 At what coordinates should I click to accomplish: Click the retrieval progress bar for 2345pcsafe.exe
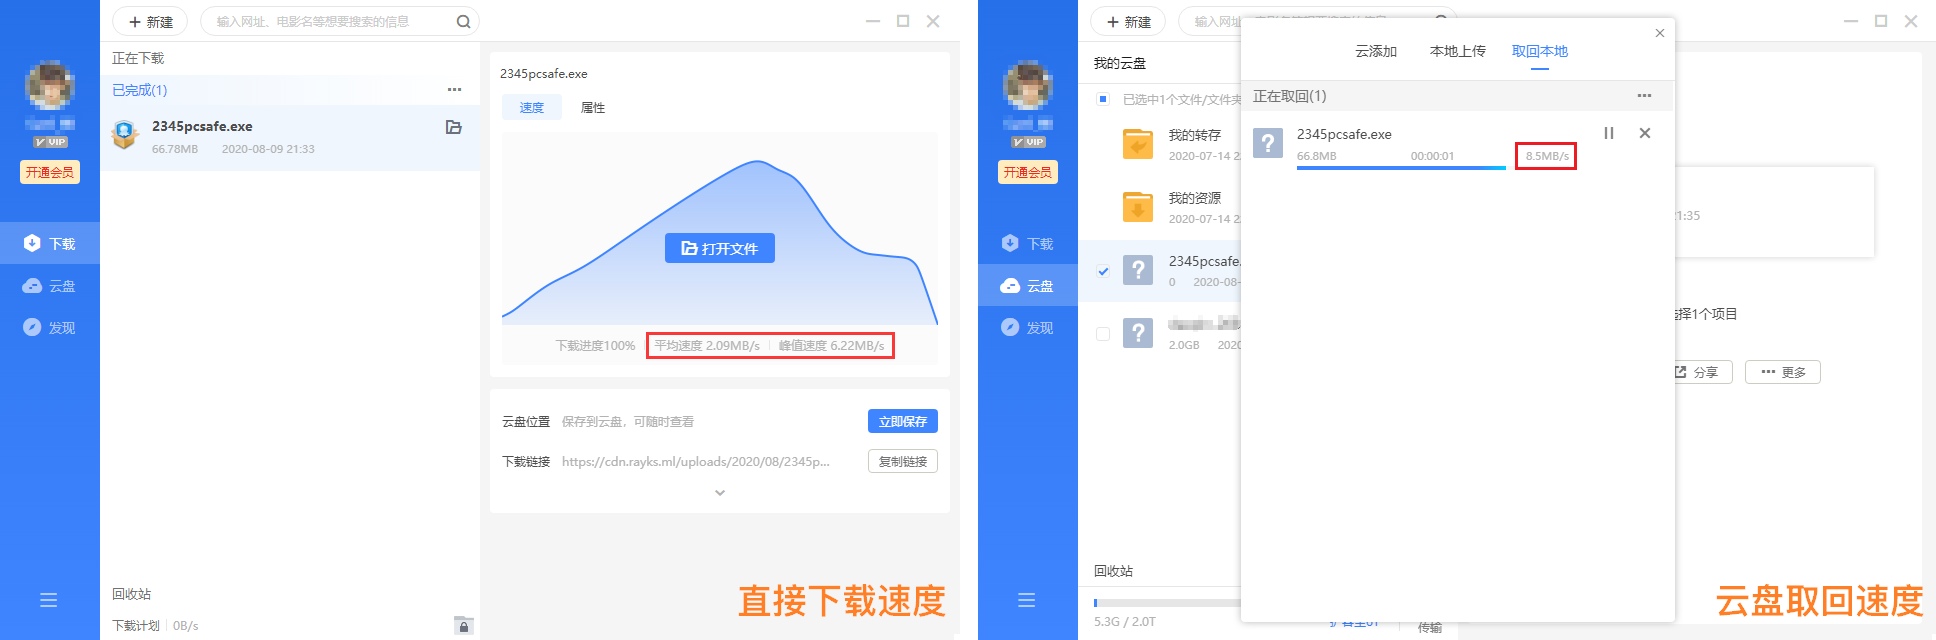coord(1400,168)
